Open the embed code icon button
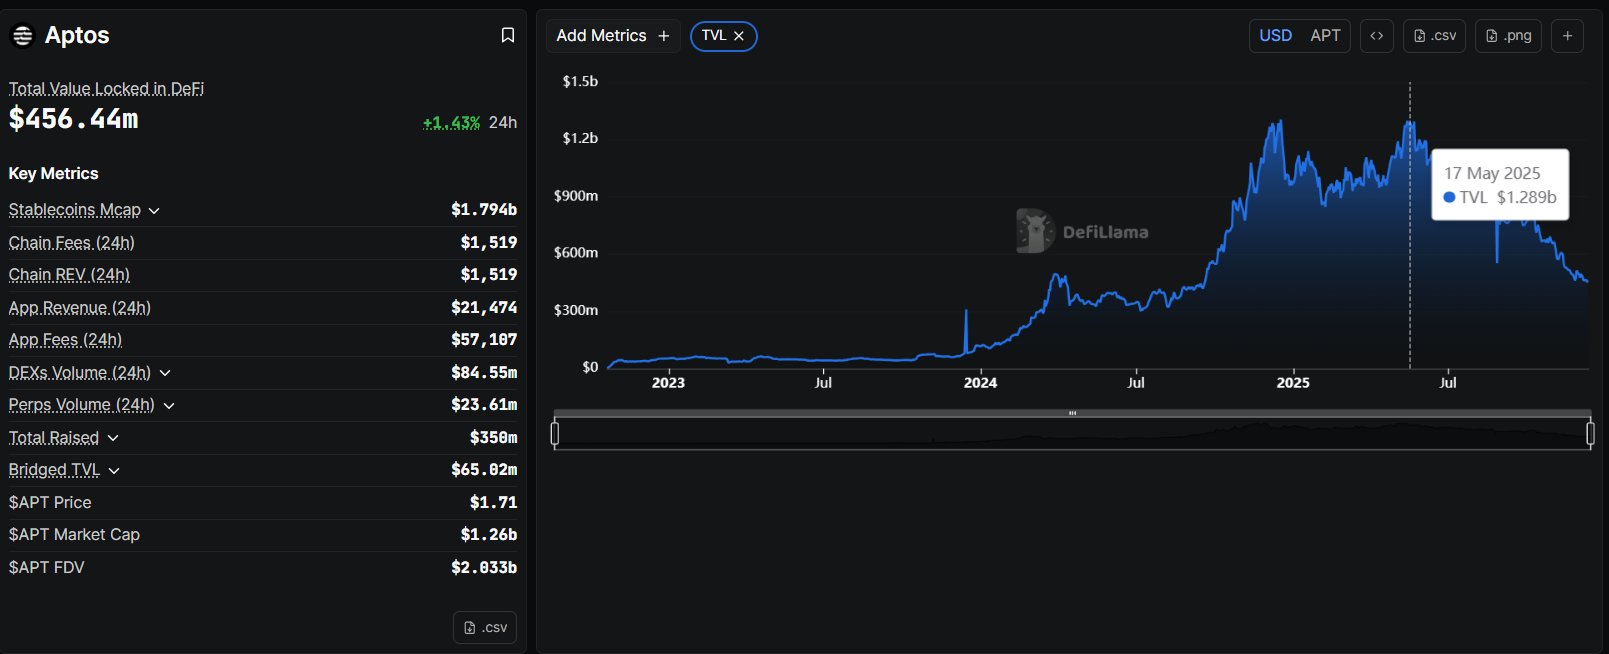1609x654 pixels. (x=1377, y=36)
